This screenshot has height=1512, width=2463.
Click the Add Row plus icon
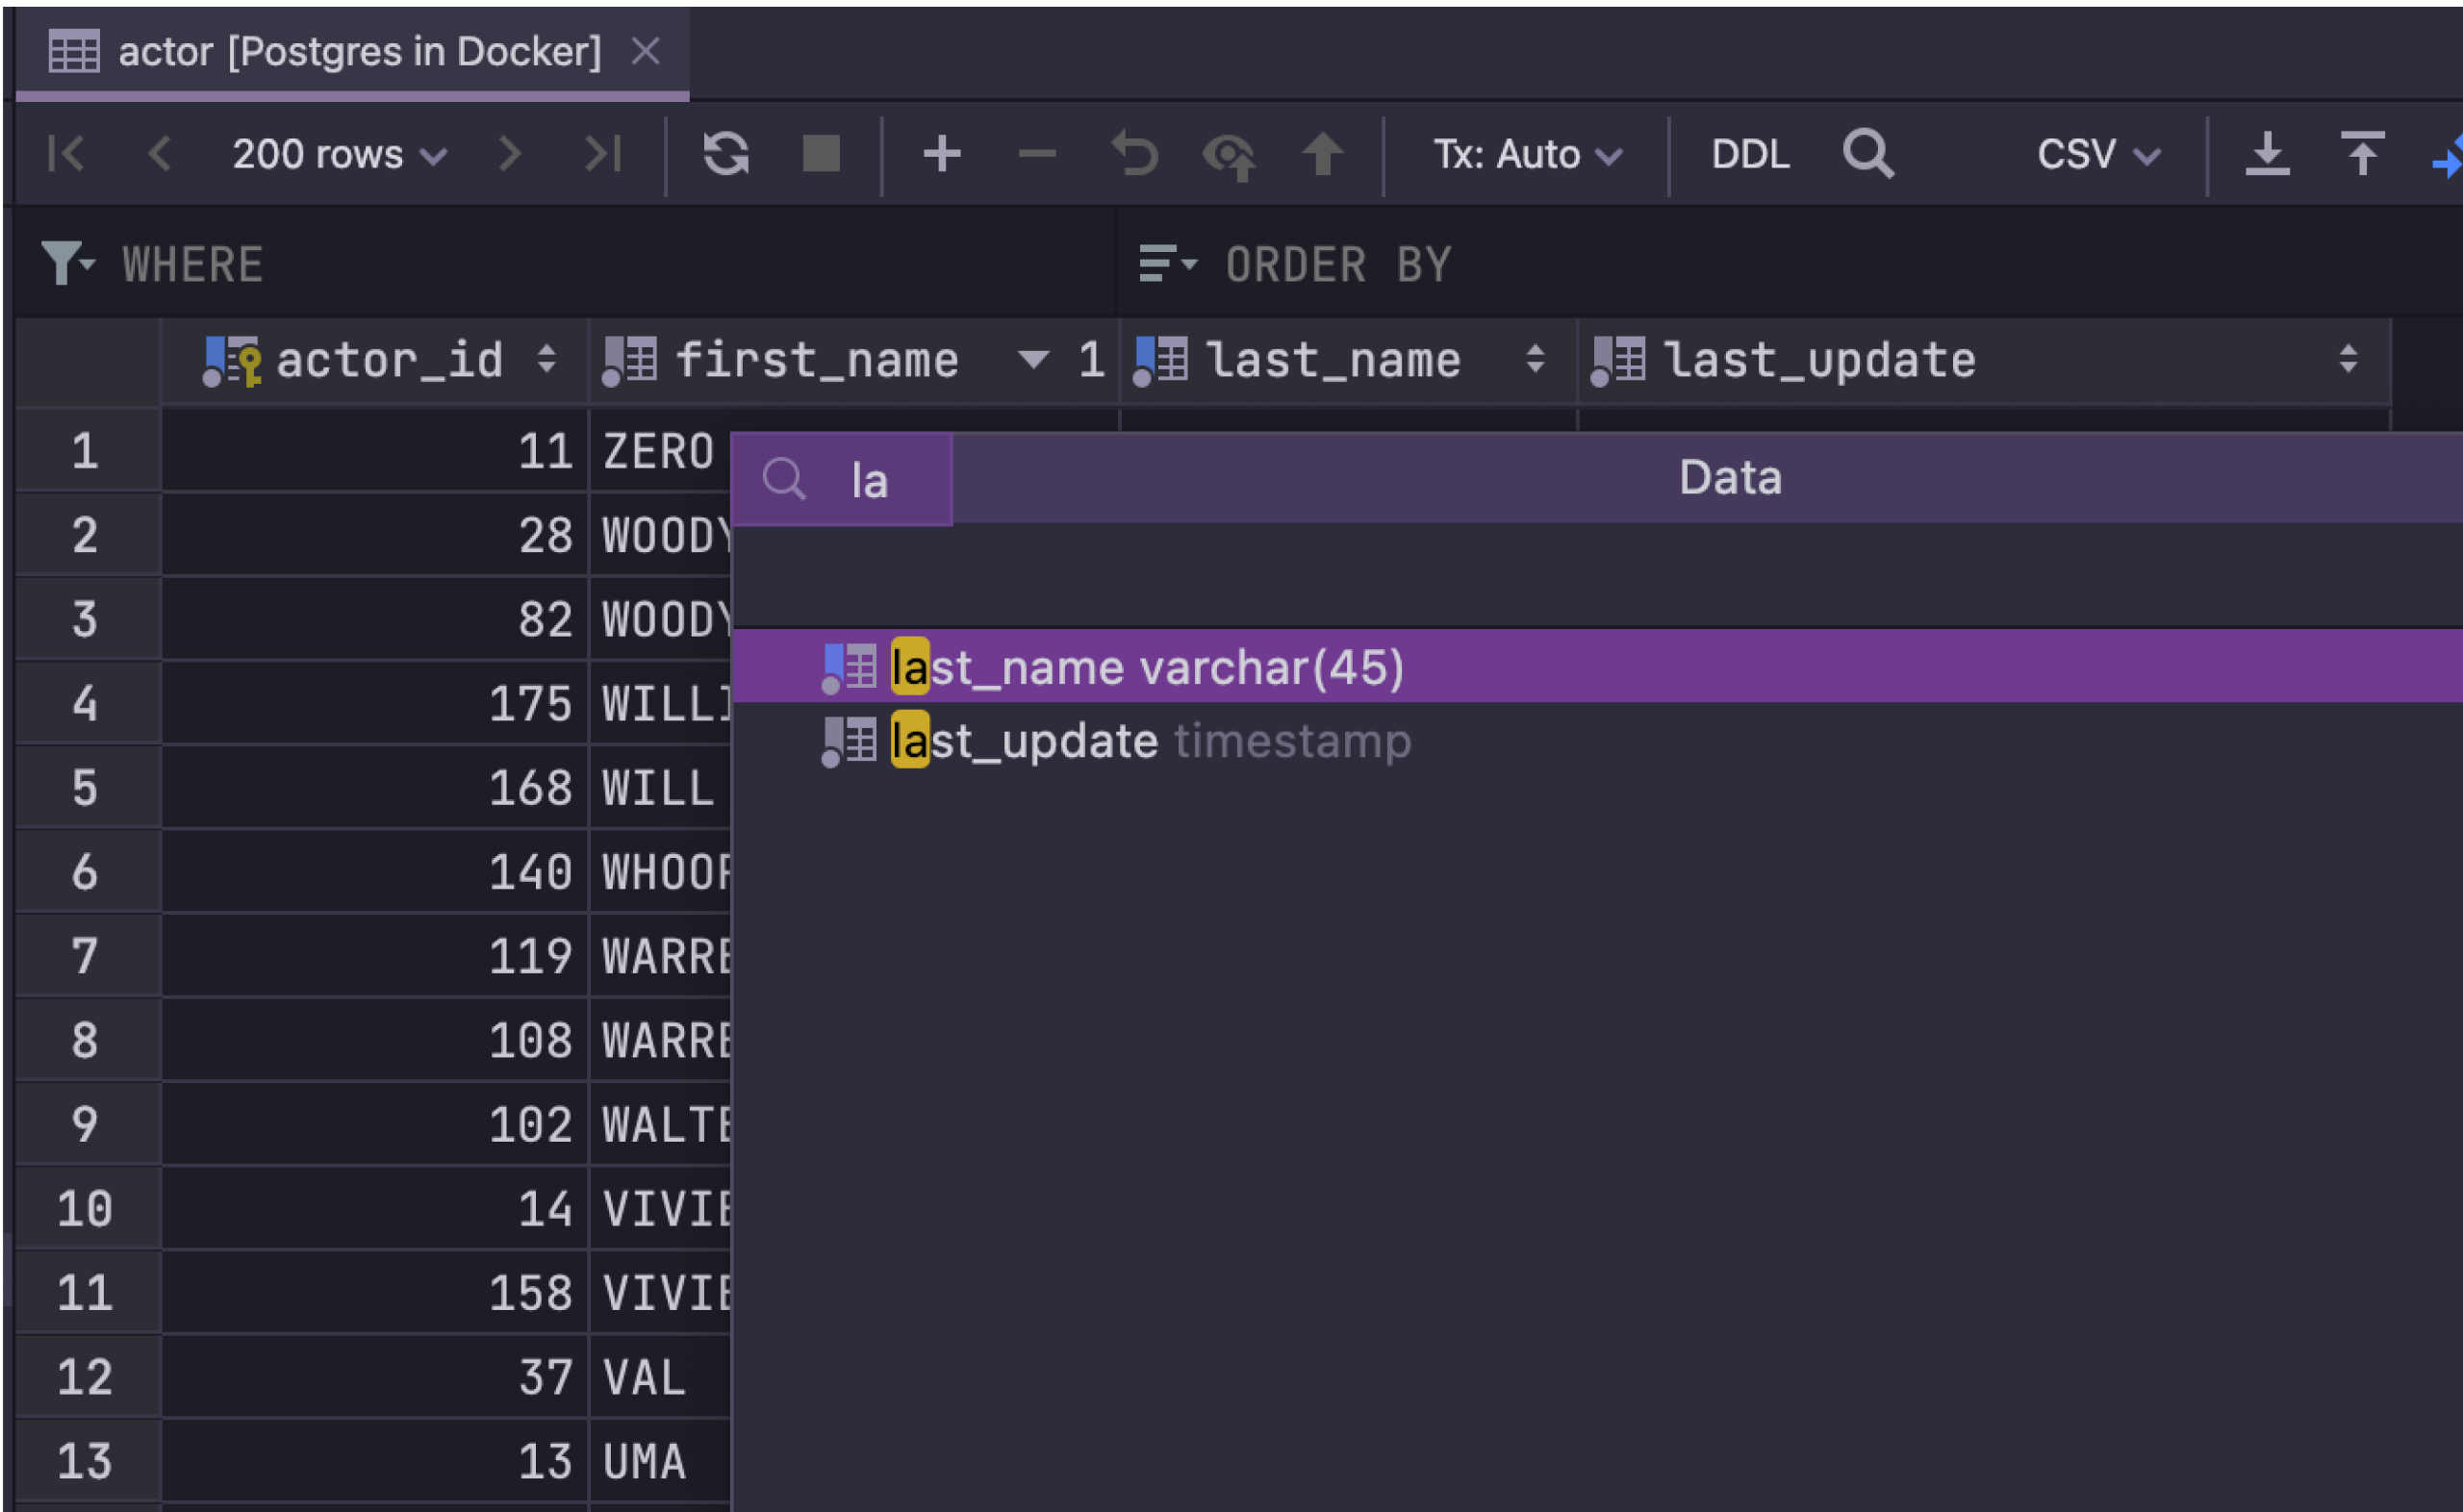click(941, 154)
